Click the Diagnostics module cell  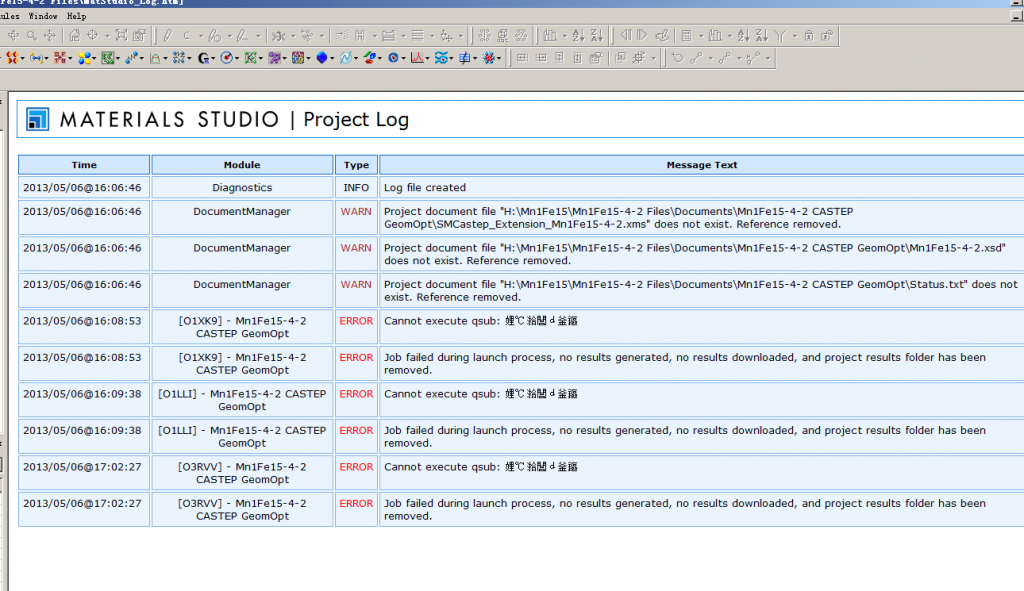pos(242,187)
